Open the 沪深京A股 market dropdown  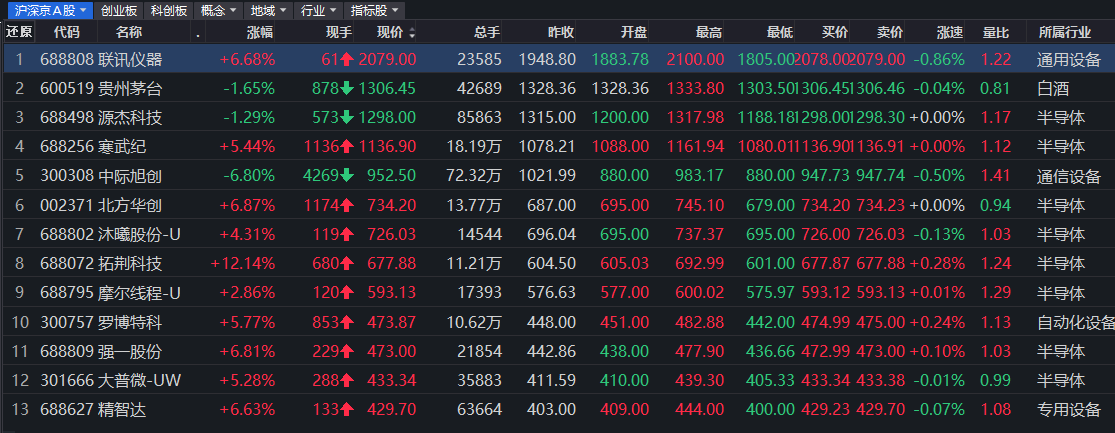coord(49,10)
